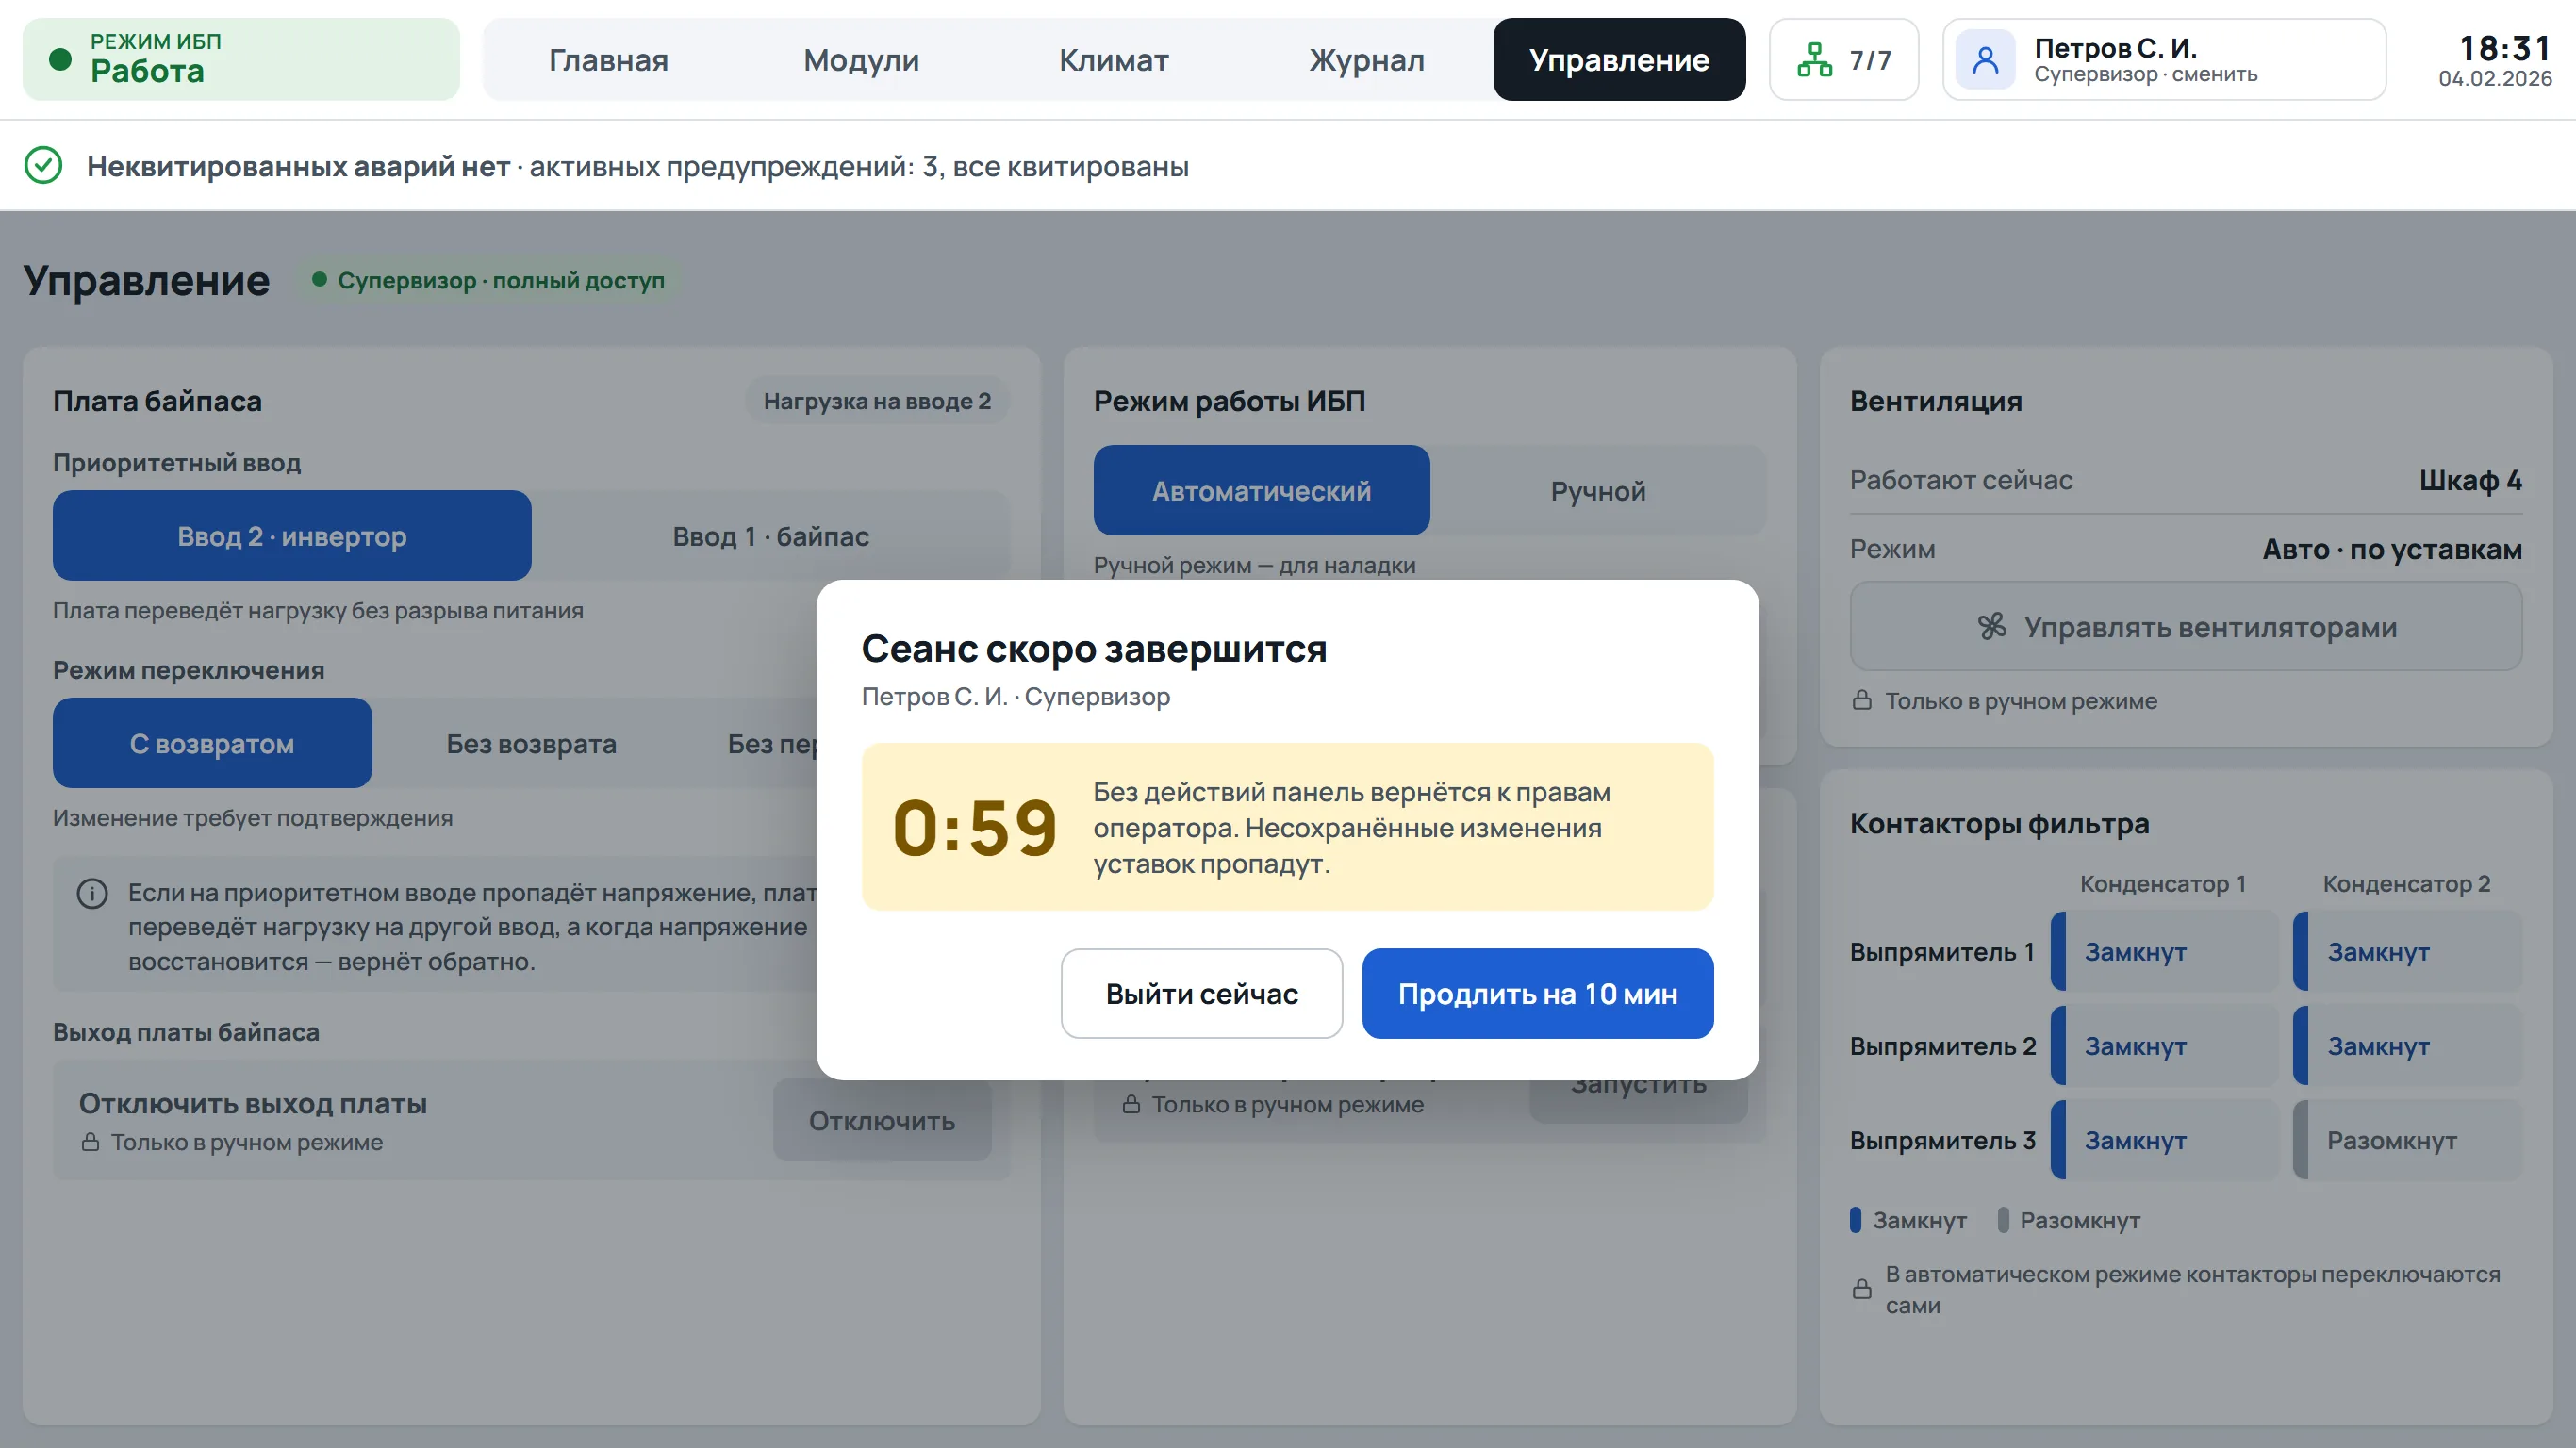Click the green checkmark icon in the alarm banner
2576x1448 pixels.
pyautogui.click(x=43, y=165)
